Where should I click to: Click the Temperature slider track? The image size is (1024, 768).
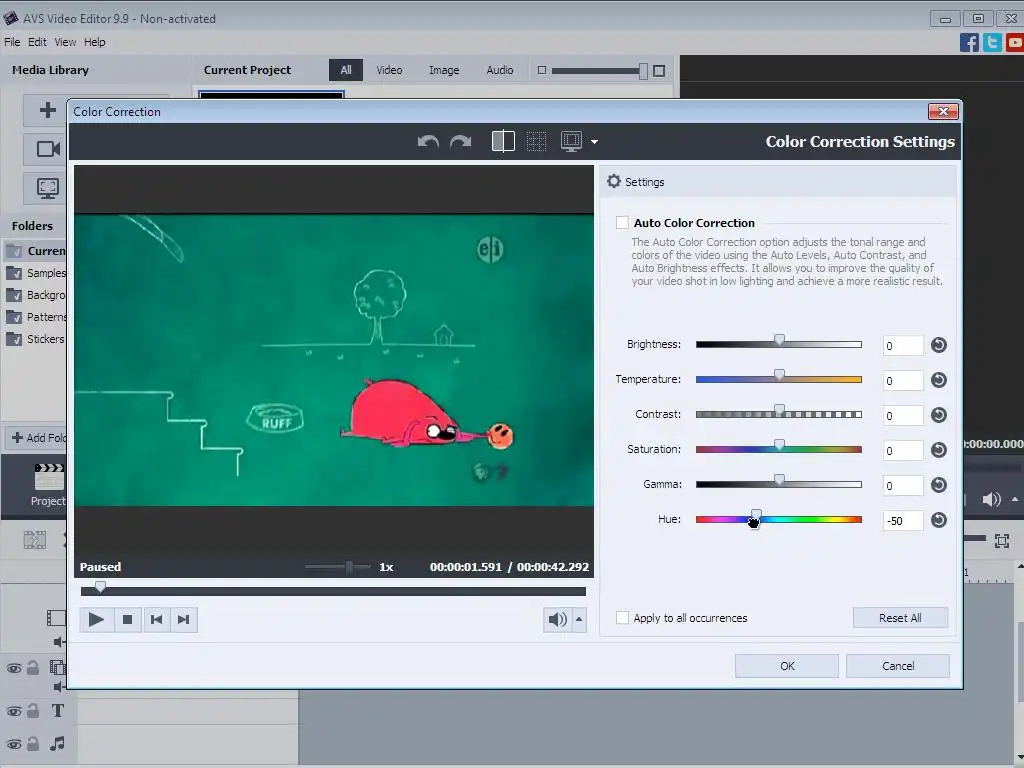point(778,379)
